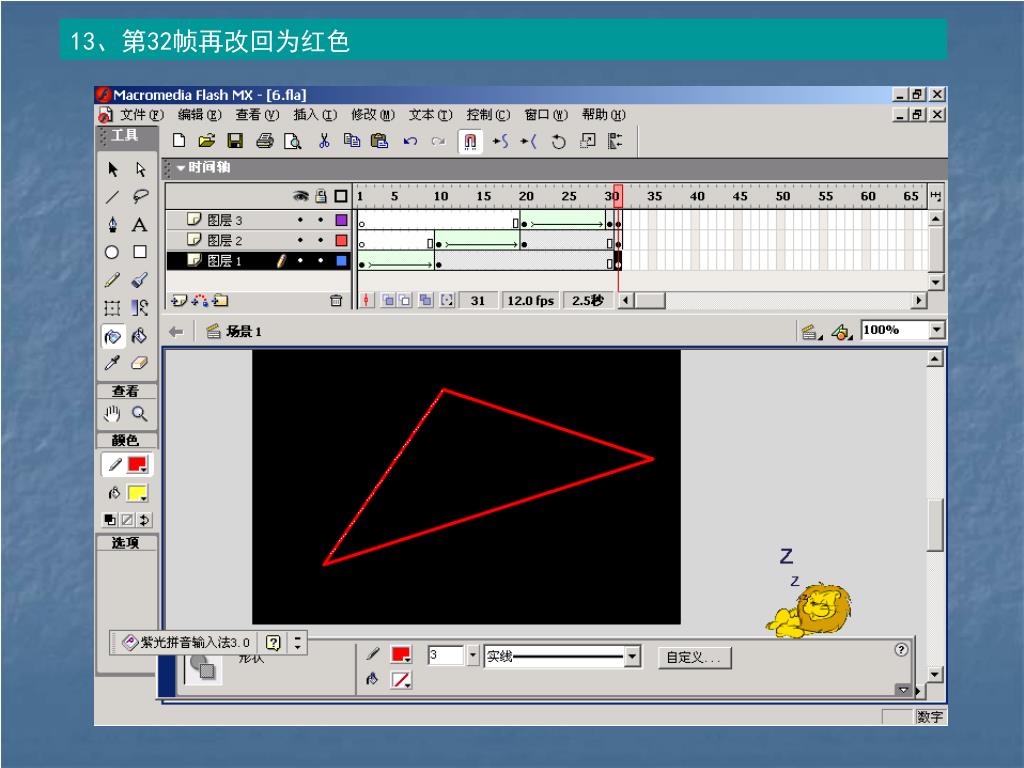This screenshot has height=768, width=1024.
Task: Click the back arrow beside 场景 1
Action: point(176,332)
